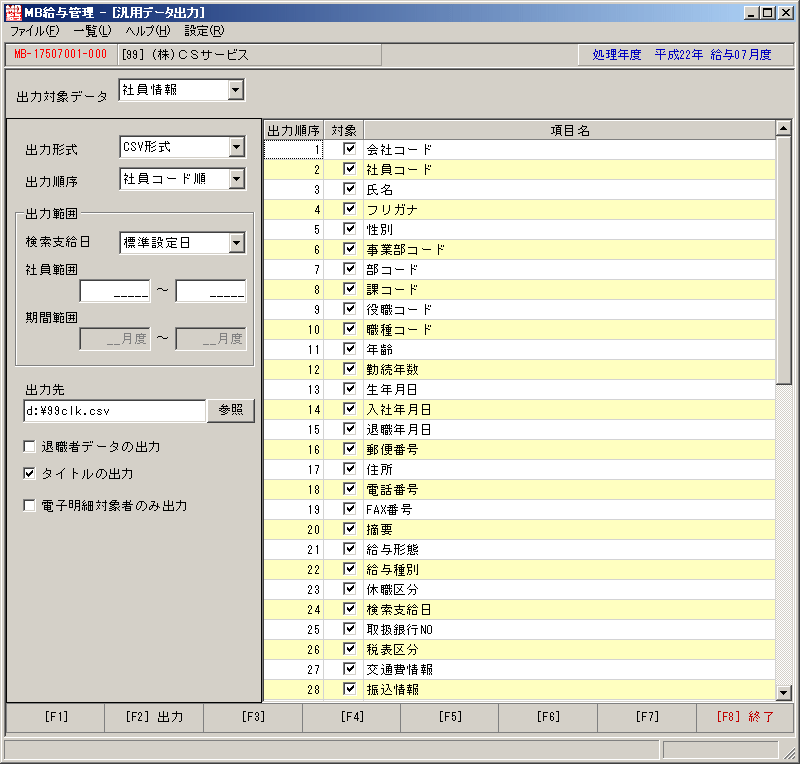Expand the 出力順序 社員コード順 dropdown

tap(236, 179)
